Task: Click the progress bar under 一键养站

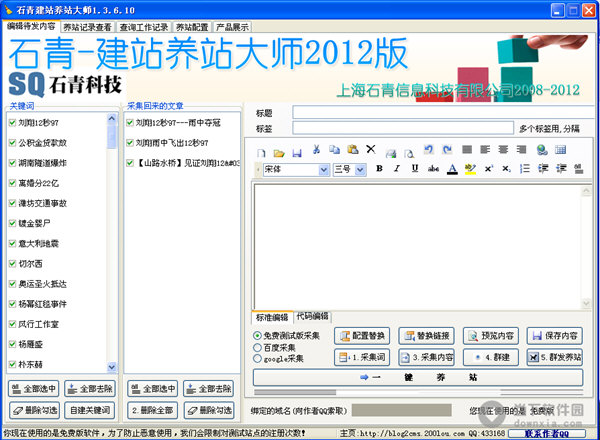Action: (x=419, y=392)
